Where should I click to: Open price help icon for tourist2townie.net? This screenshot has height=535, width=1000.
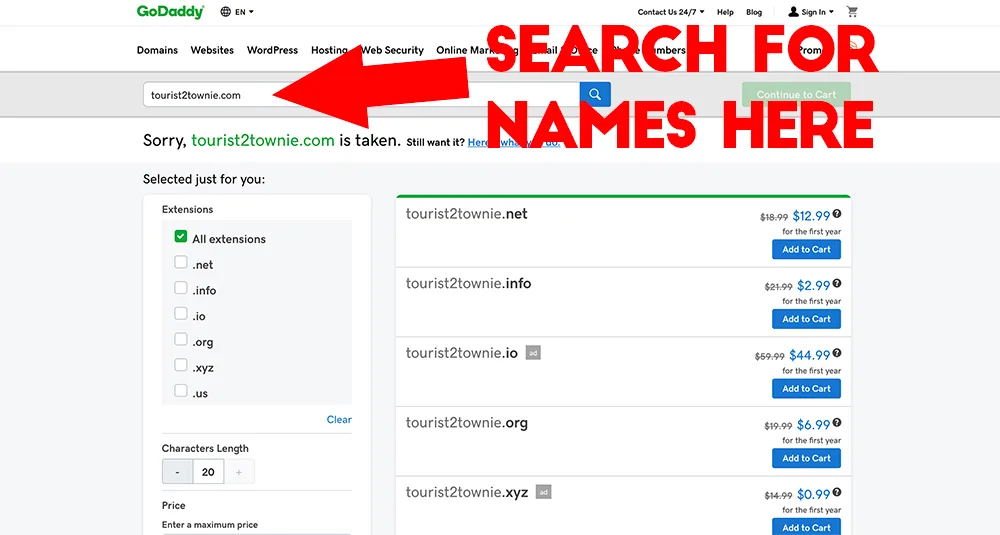pos(837,214)
